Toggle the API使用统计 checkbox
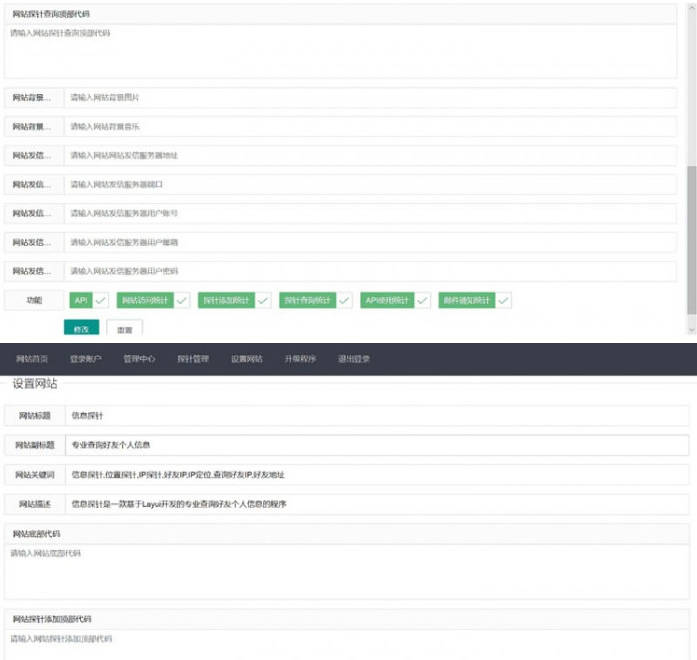Image resolution: width=697 pixels, height=660 pixels. pyautogui.click(x=395, y=300)
